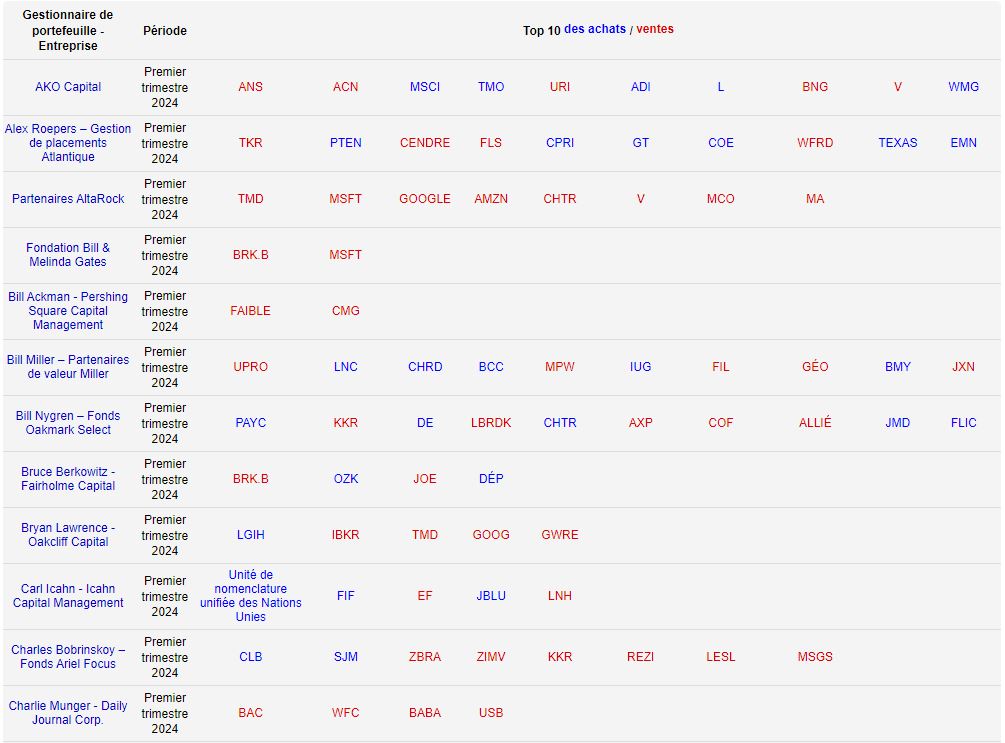Image resolution: width=1005 pixels, height=743 pixels.
Task: Open Bill Ackman - Pershing Square link
Action: coord(68,311)
